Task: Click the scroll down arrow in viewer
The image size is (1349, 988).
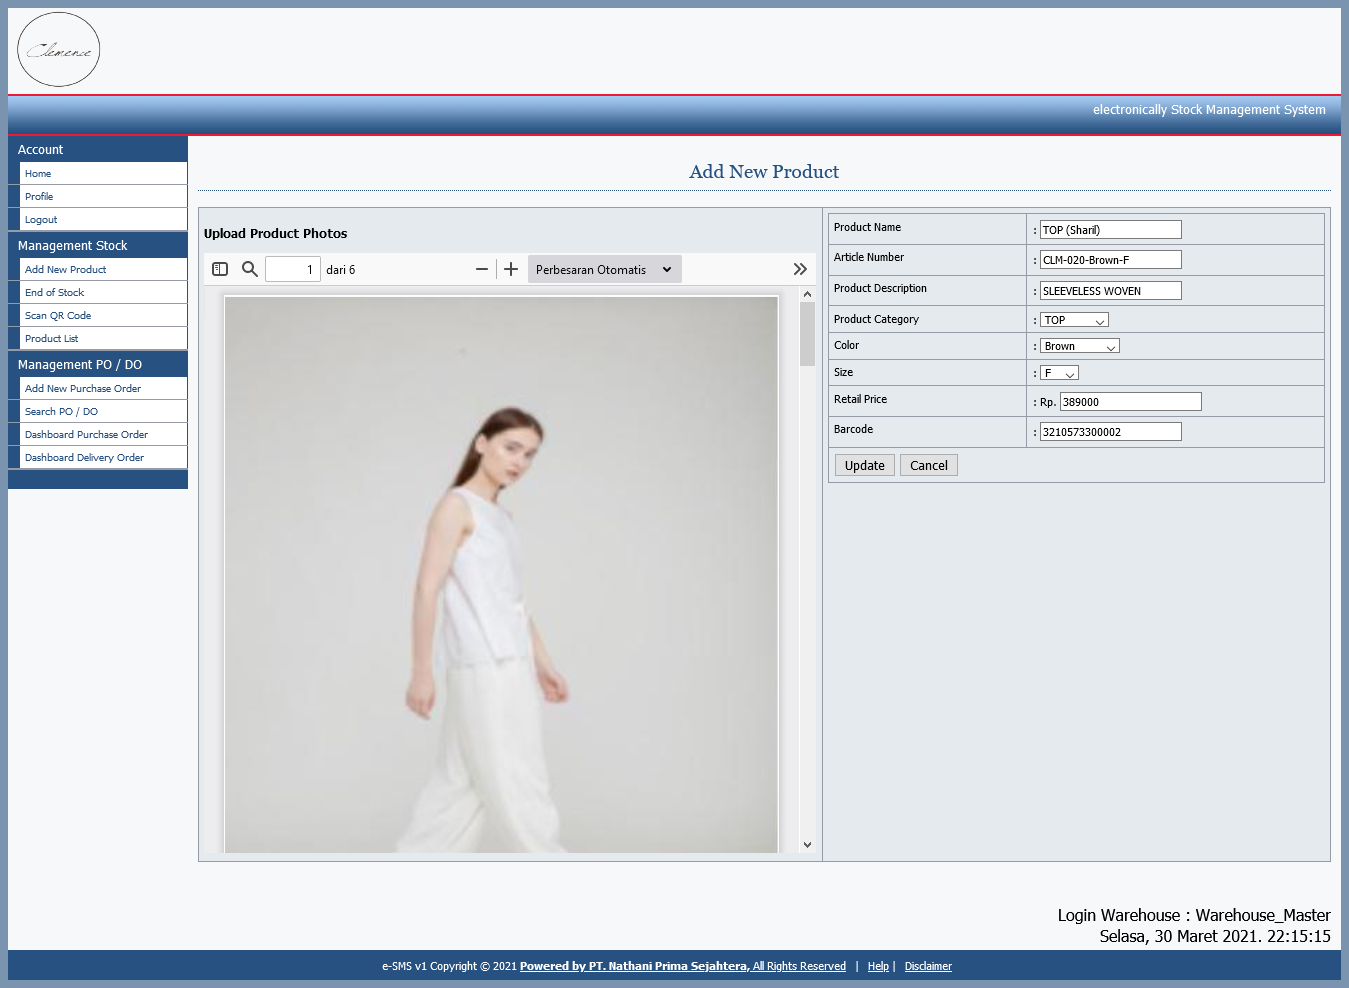Action: pos(808,845)
